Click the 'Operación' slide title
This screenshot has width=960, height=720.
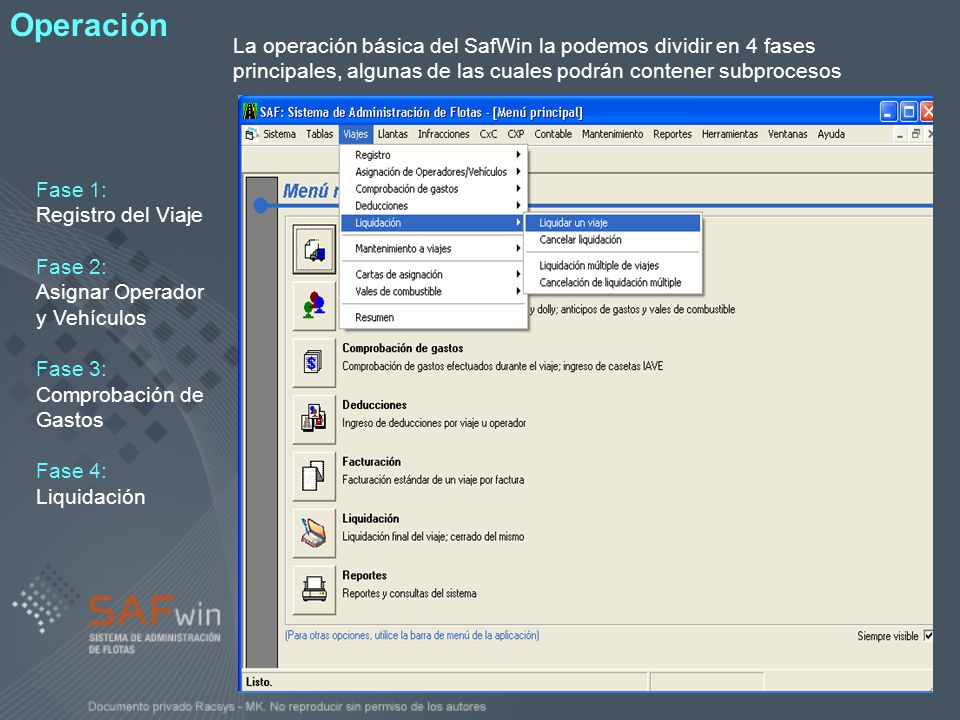tap(89, 26)
